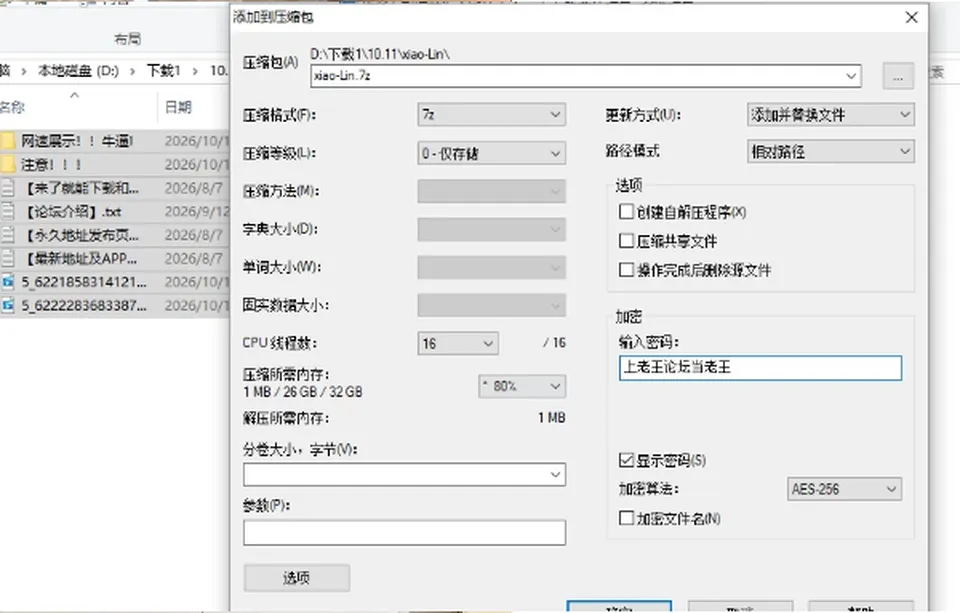960x613 pixels.
Task: Select the file 【永久地址发布页...
Action: tap(80, 235)
